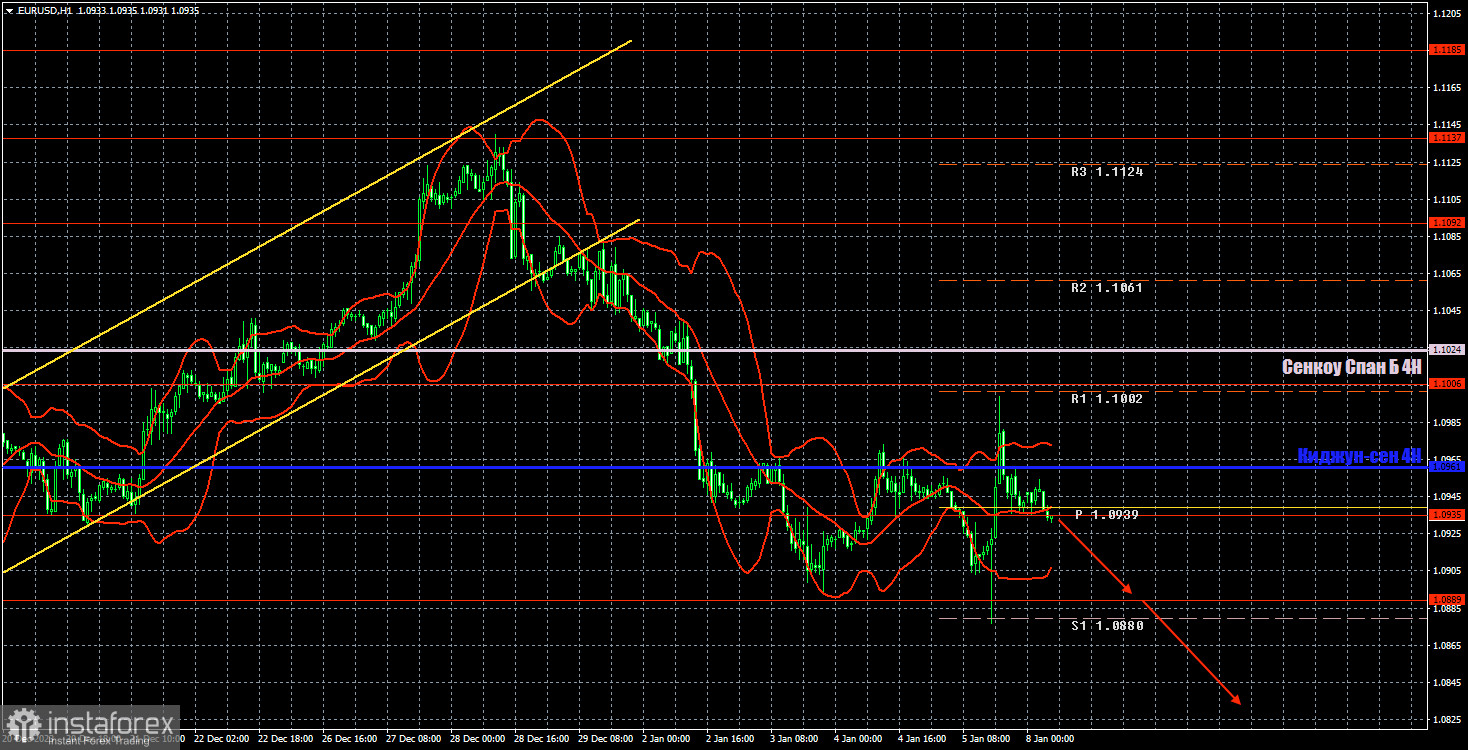This screenshot has width=1468, height=750.
Task: Click the 4 Jan 00:00 time axis label
Action: tap(859, 739)
